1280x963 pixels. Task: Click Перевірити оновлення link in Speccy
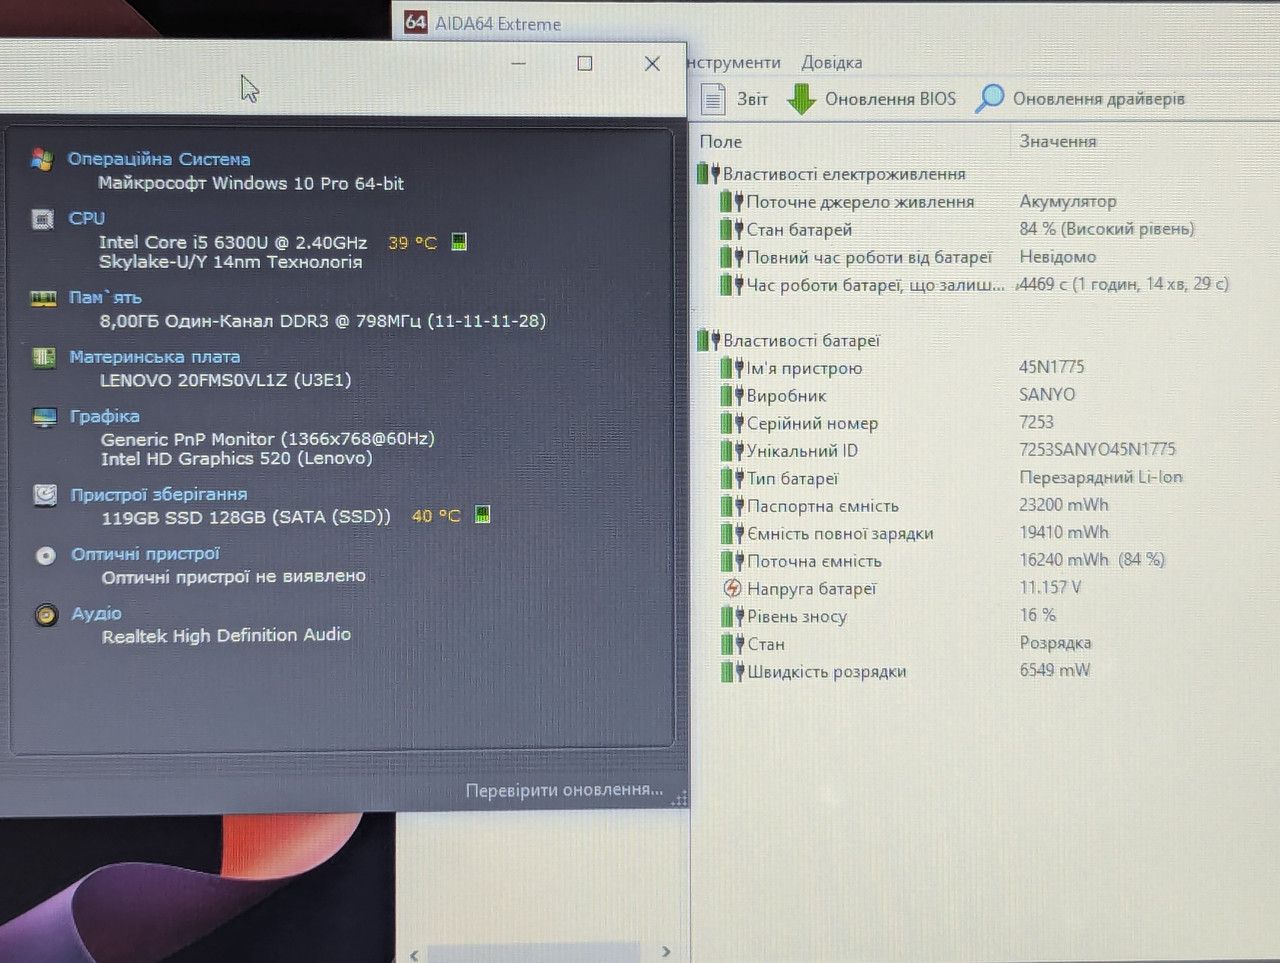tap(564, 790)
